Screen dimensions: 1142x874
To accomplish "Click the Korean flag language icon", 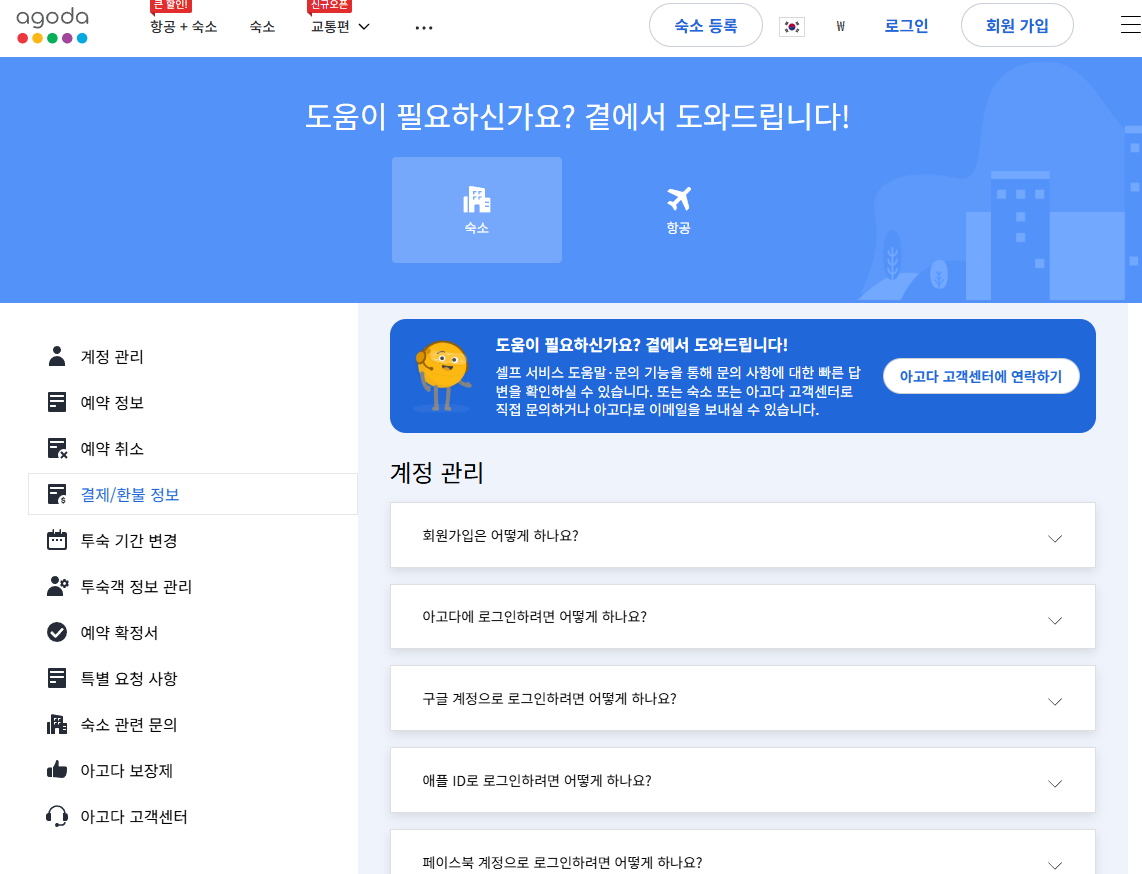I will click(x=792, y=27).
